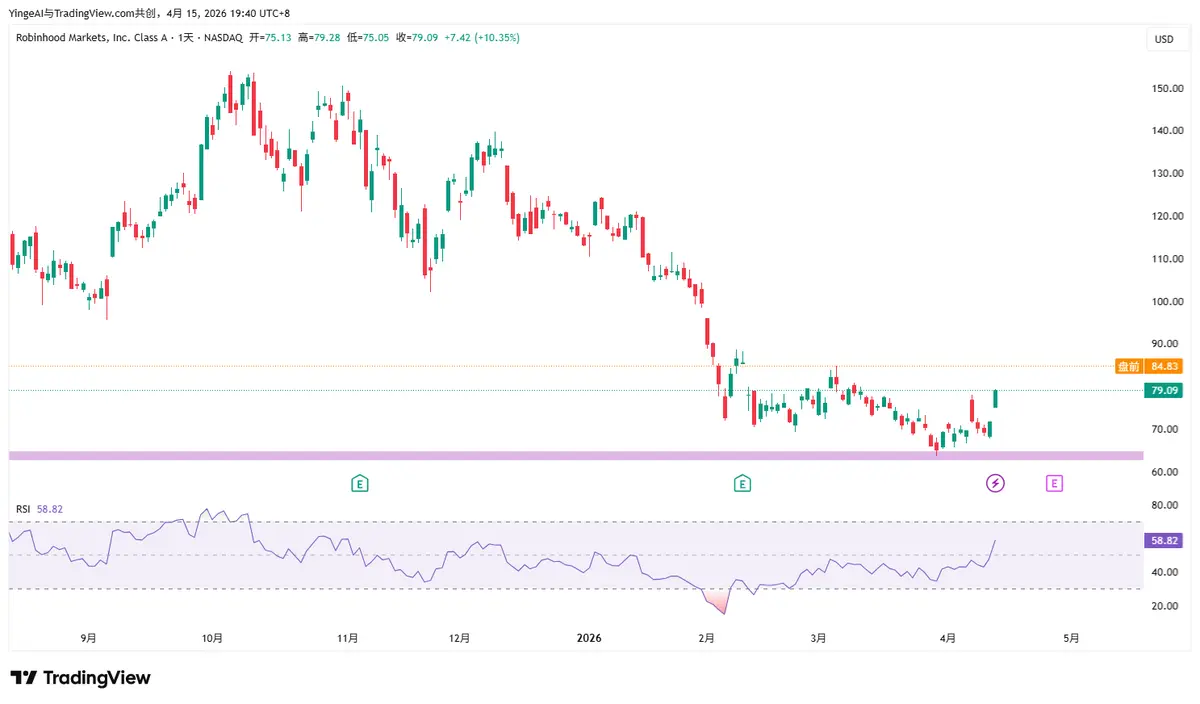Click the low price 低=75.05 value
Image resolution: width=1200 pixels, height=704 pixels.
tap(366, 38)
